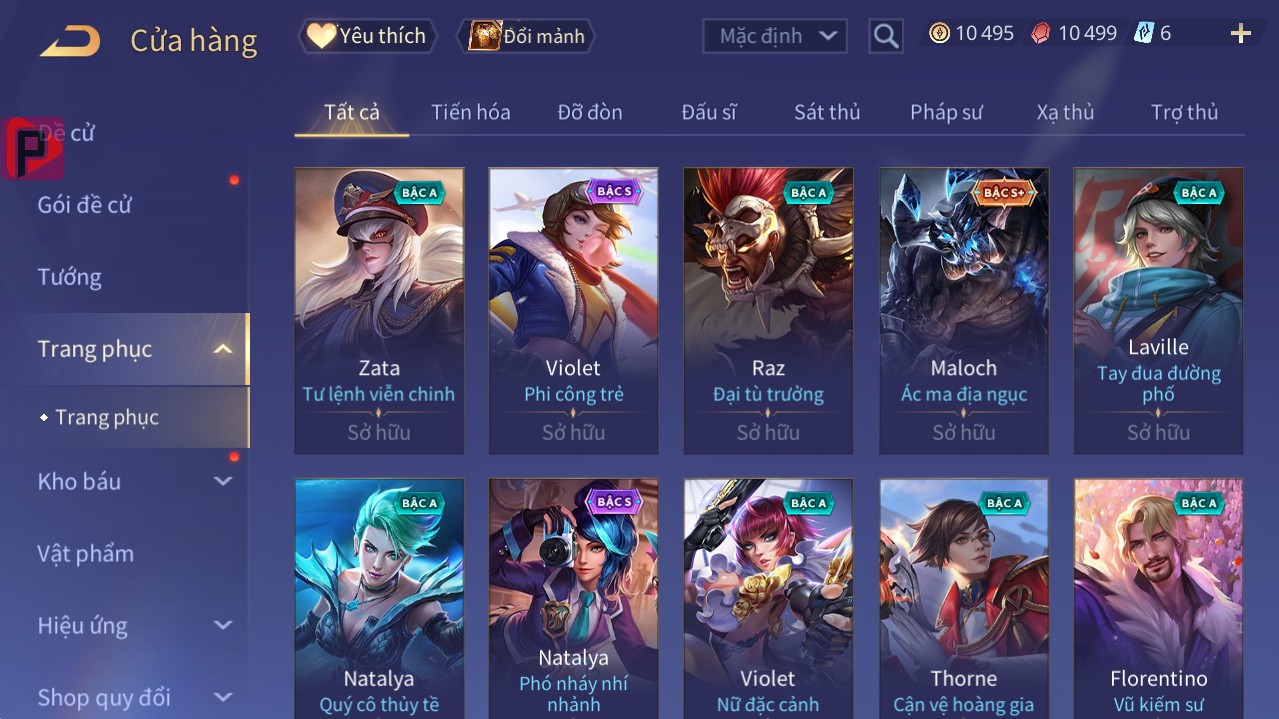Add currency with the plus icon
This screenshot has height=719, width=1279.
[x=1241, y=34]
